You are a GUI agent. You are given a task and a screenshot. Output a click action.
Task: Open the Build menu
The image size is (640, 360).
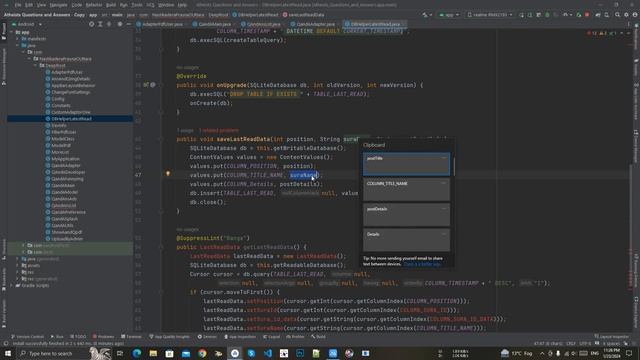point(111,5)
